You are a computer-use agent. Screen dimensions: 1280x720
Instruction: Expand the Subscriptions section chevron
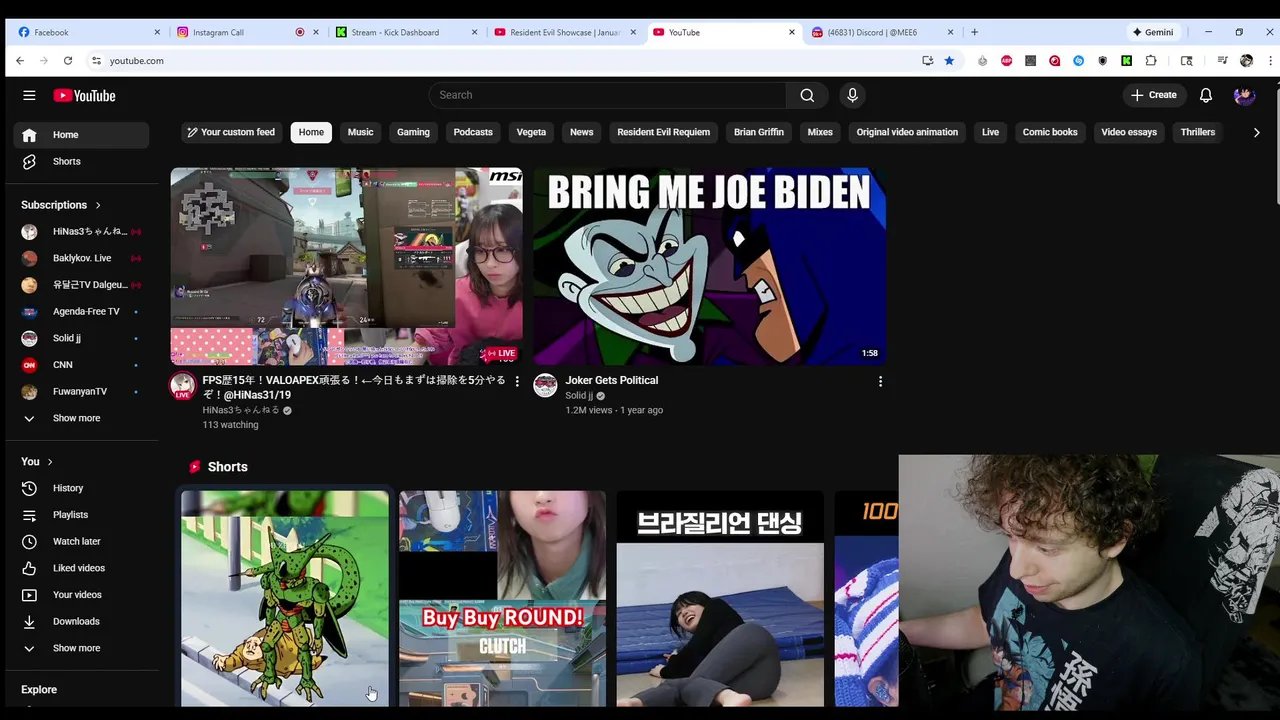click(98, 205)
